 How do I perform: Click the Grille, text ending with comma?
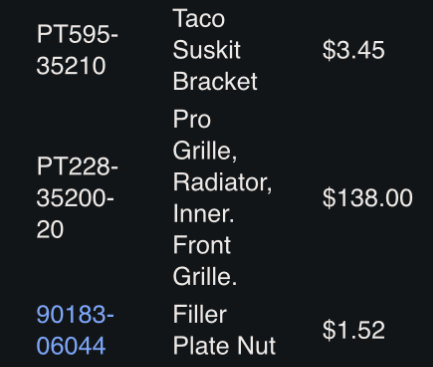click(x=205, y=151)
